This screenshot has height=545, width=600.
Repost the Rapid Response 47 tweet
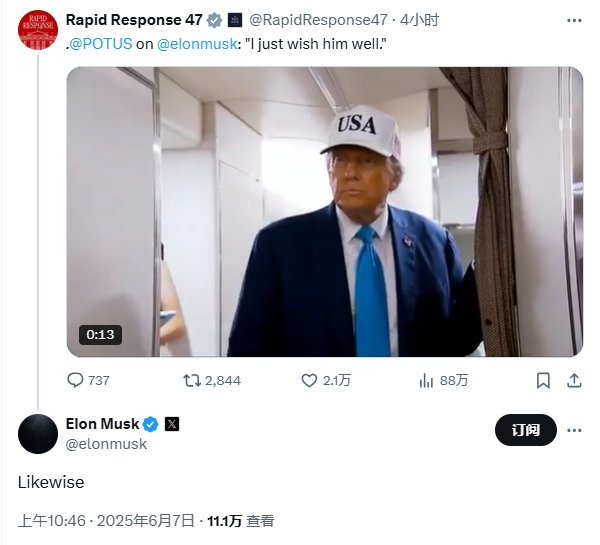[192, 380]
